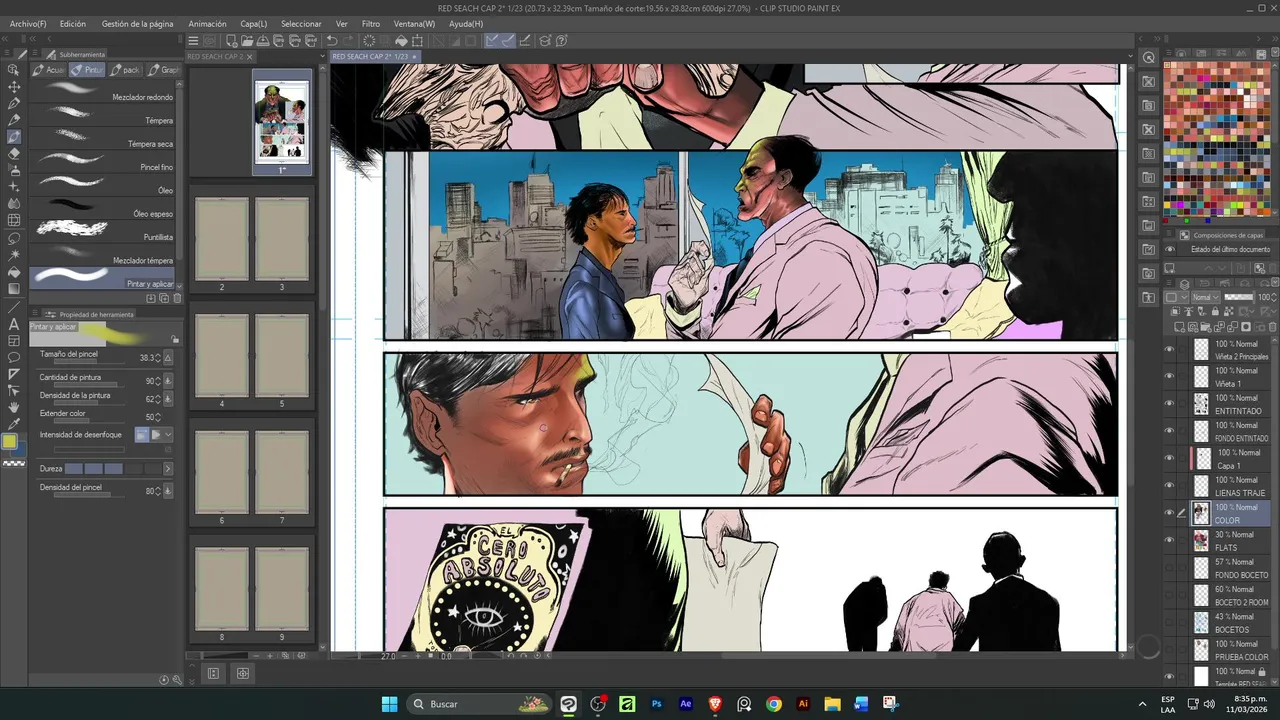1280x720 pixels.
Task: Select the Fill bucket tool
Action: coord(14,272)
